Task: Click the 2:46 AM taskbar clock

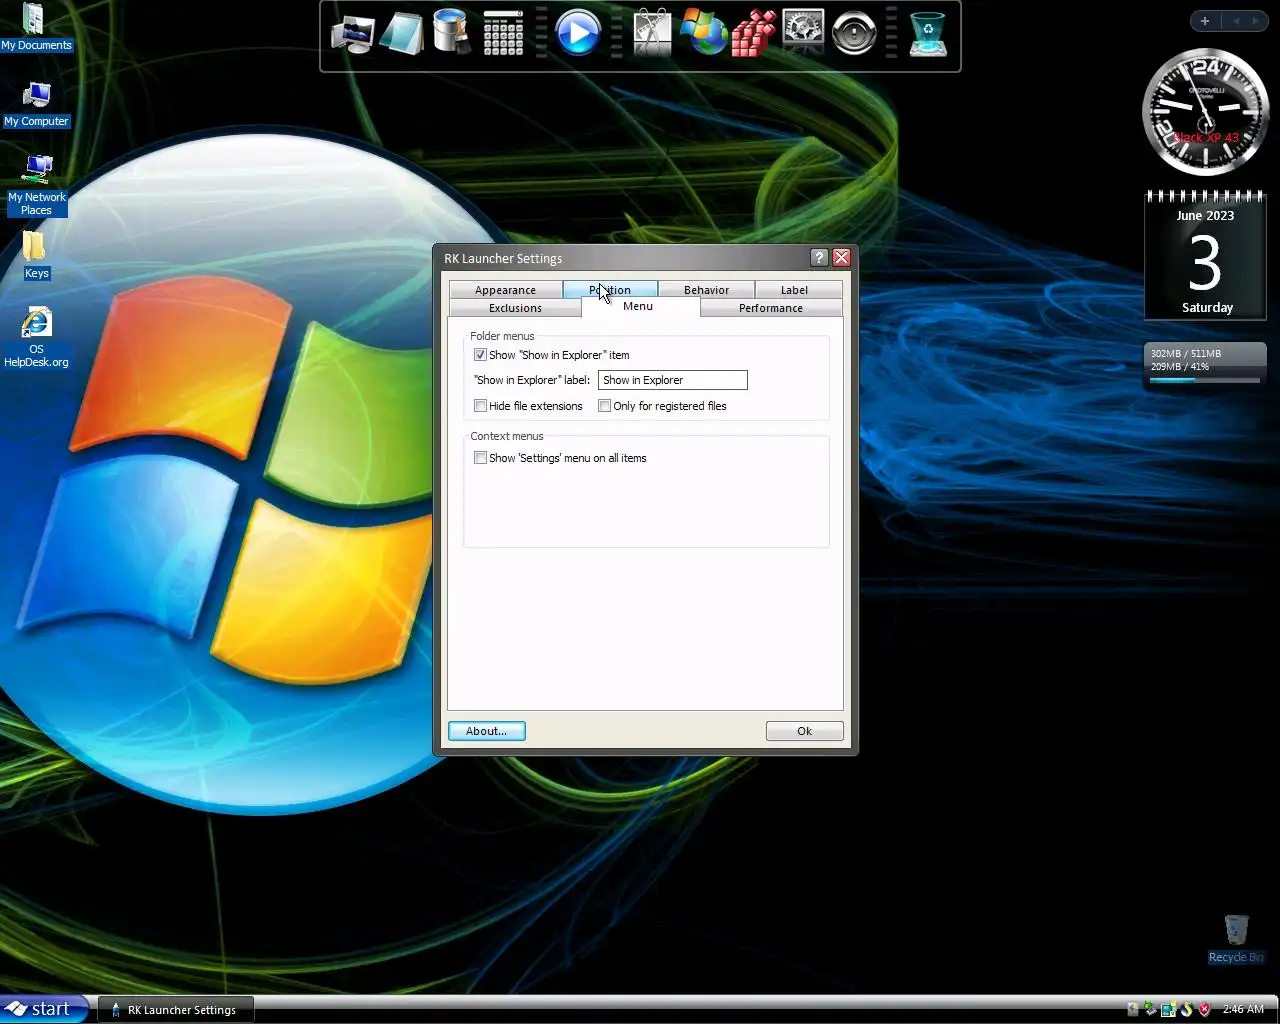Action: coord(1243,1010)
